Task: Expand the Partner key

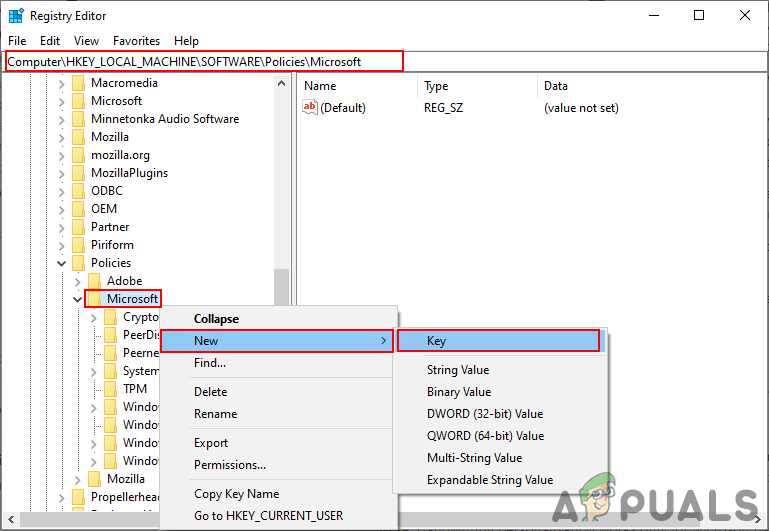Action: [x=61, y=228]
